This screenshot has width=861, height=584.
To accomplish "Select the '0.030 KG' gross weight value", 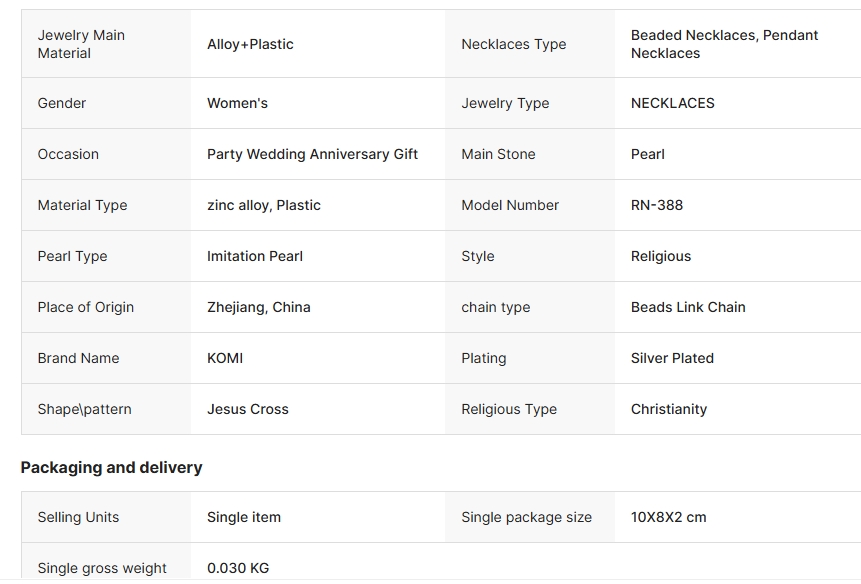I will [238, 568].
